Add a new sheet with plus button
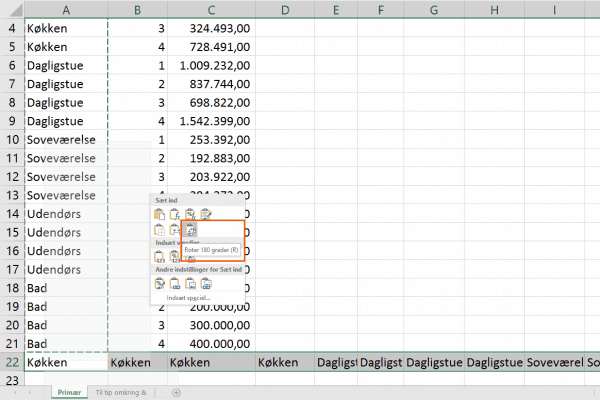The width and height of the screenshot is (600, 400). pos(176,392)
